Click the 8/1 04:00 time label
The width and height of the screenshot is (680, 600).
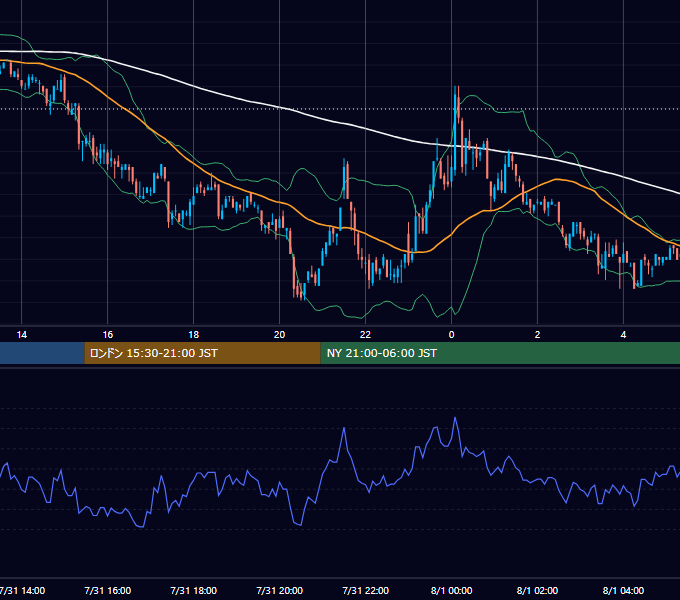(623, 590)
